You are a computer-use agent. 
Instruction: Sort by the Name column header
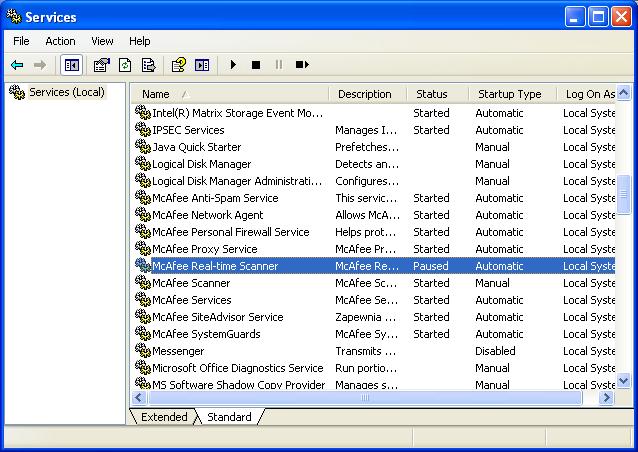click(x=230, y=94)
